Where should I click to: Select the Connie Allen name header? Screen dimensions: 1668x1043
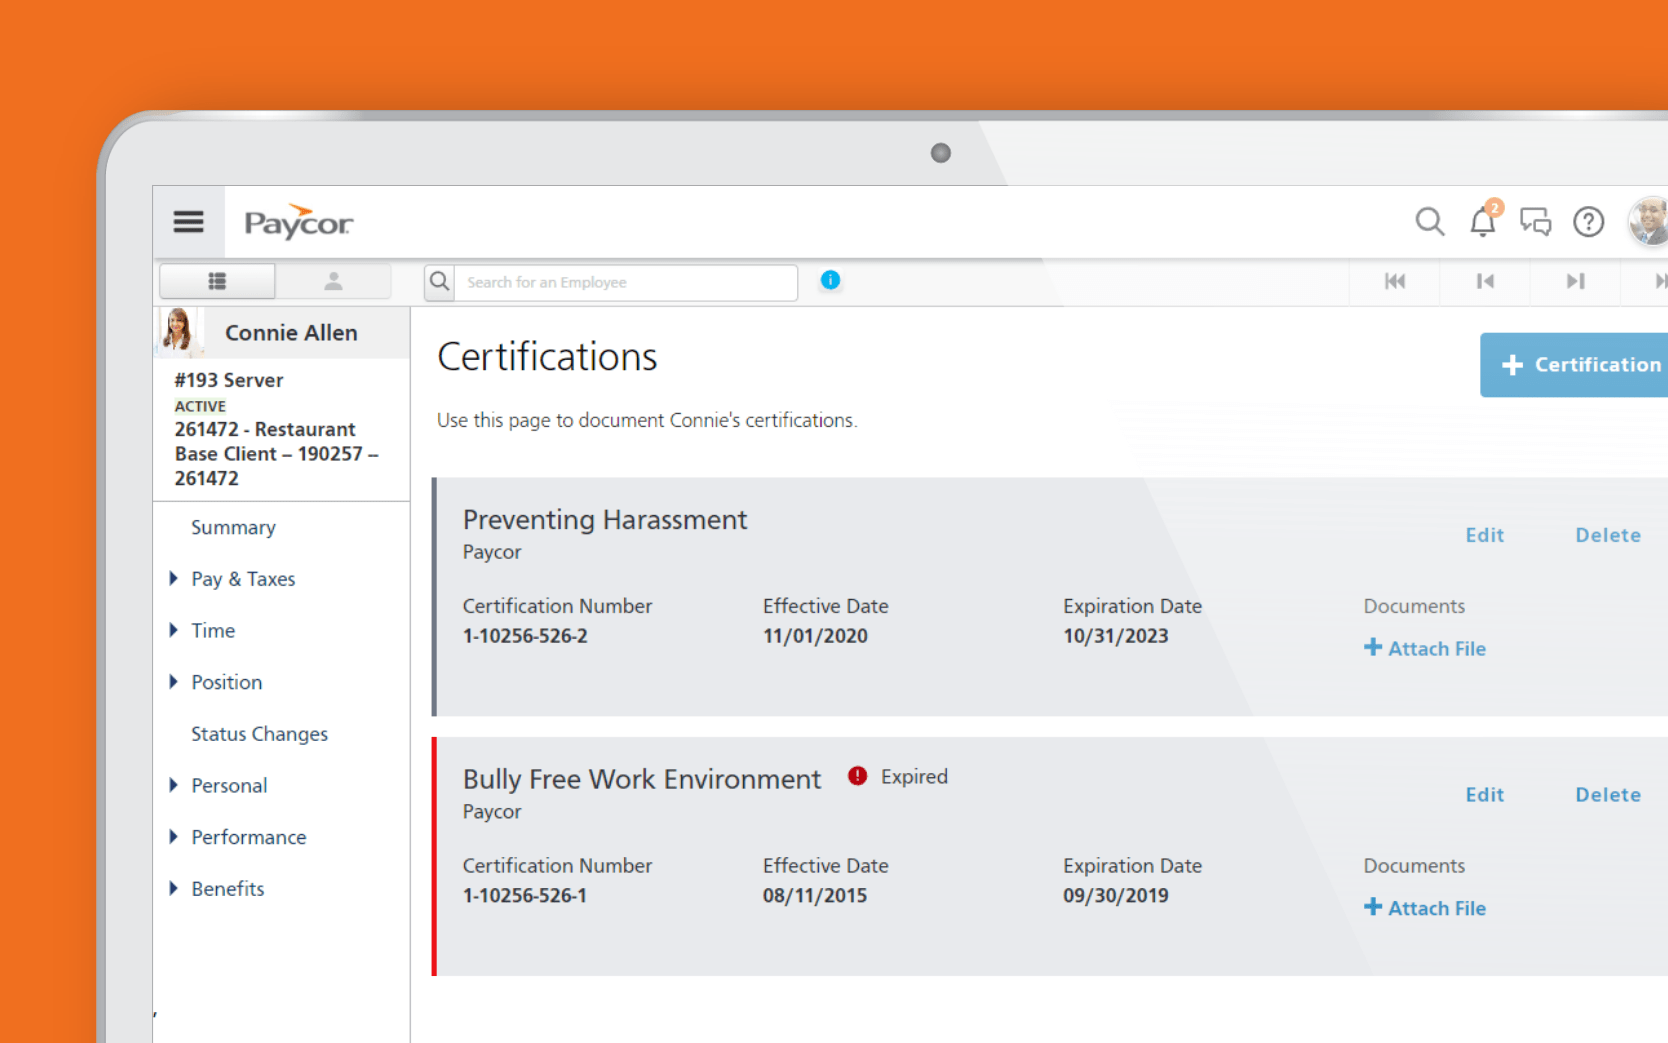pos(291,333)
